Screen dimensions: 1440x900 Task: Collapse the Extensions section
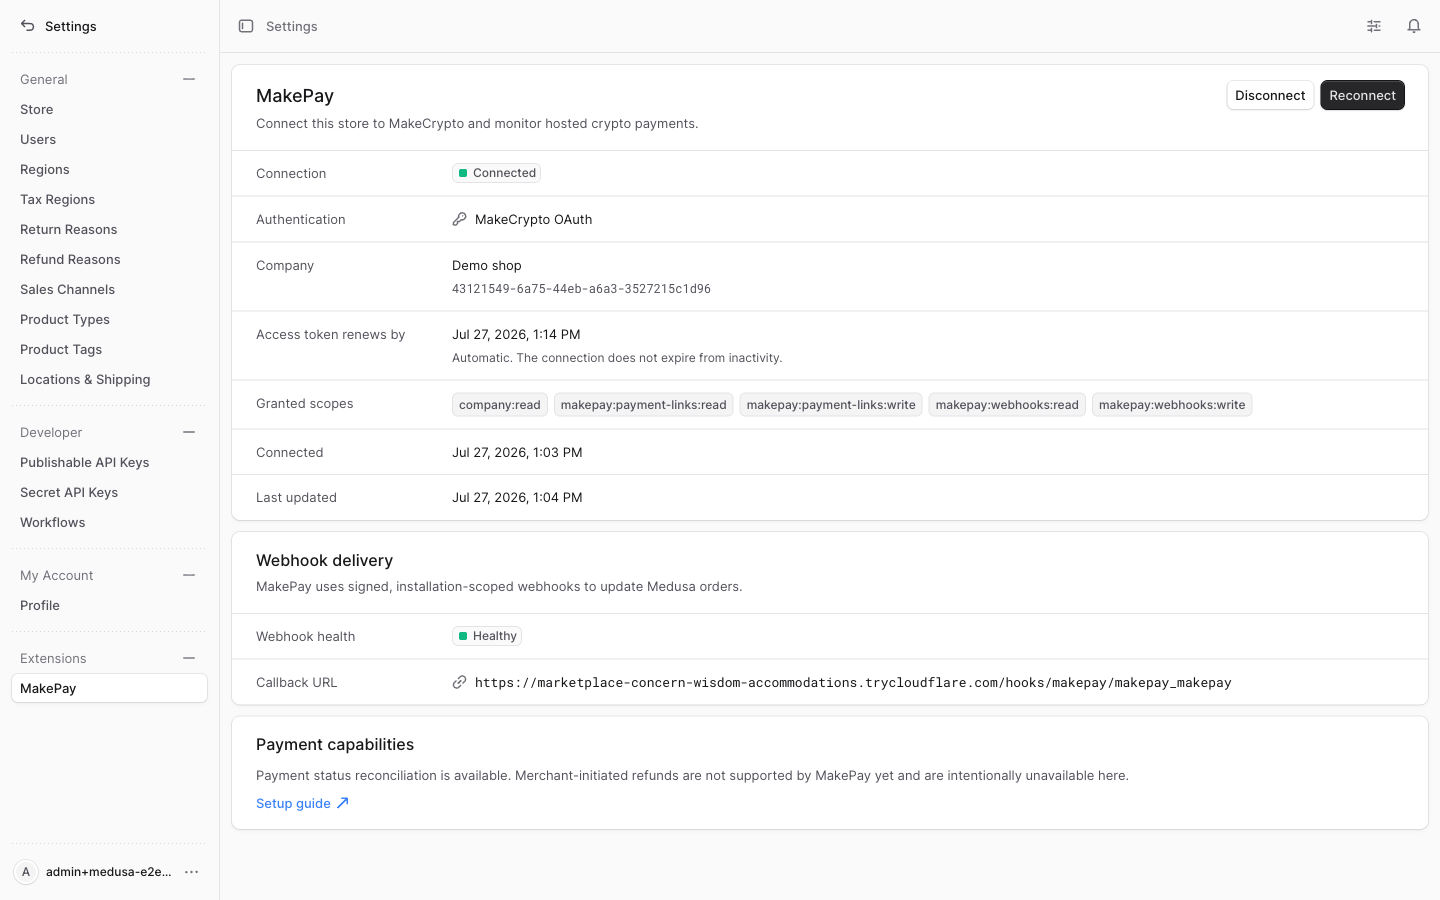[x=189, y=658]
